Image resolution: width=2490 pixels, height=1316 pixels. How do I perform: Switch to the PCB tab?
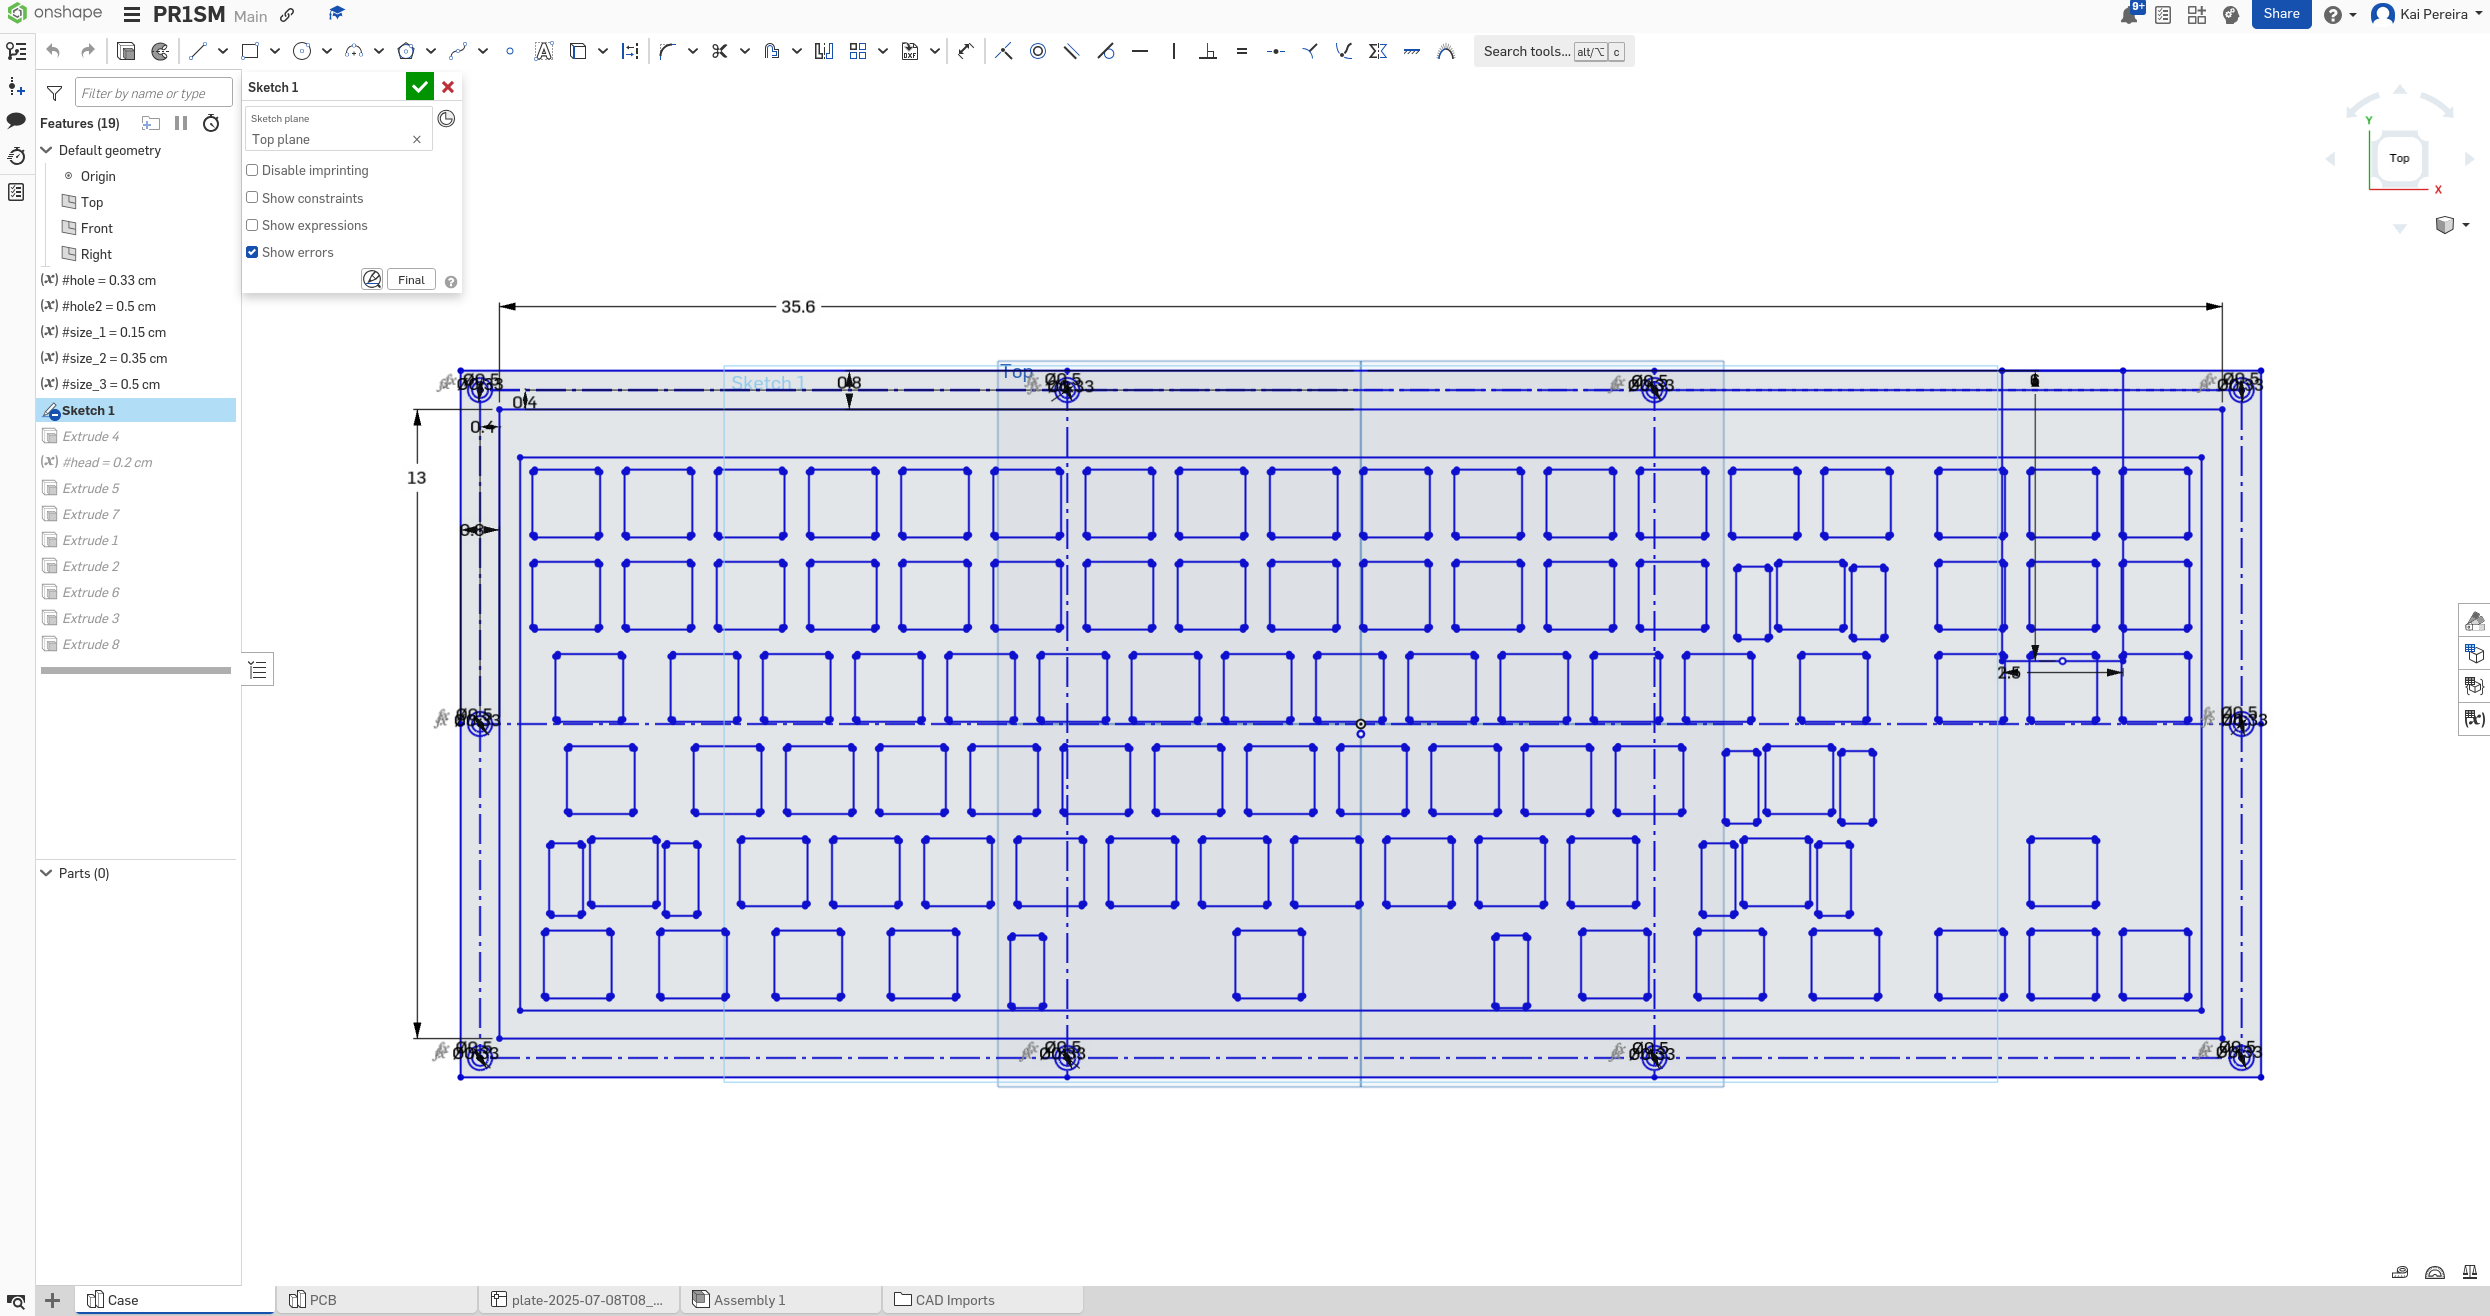pos(322,1299)
